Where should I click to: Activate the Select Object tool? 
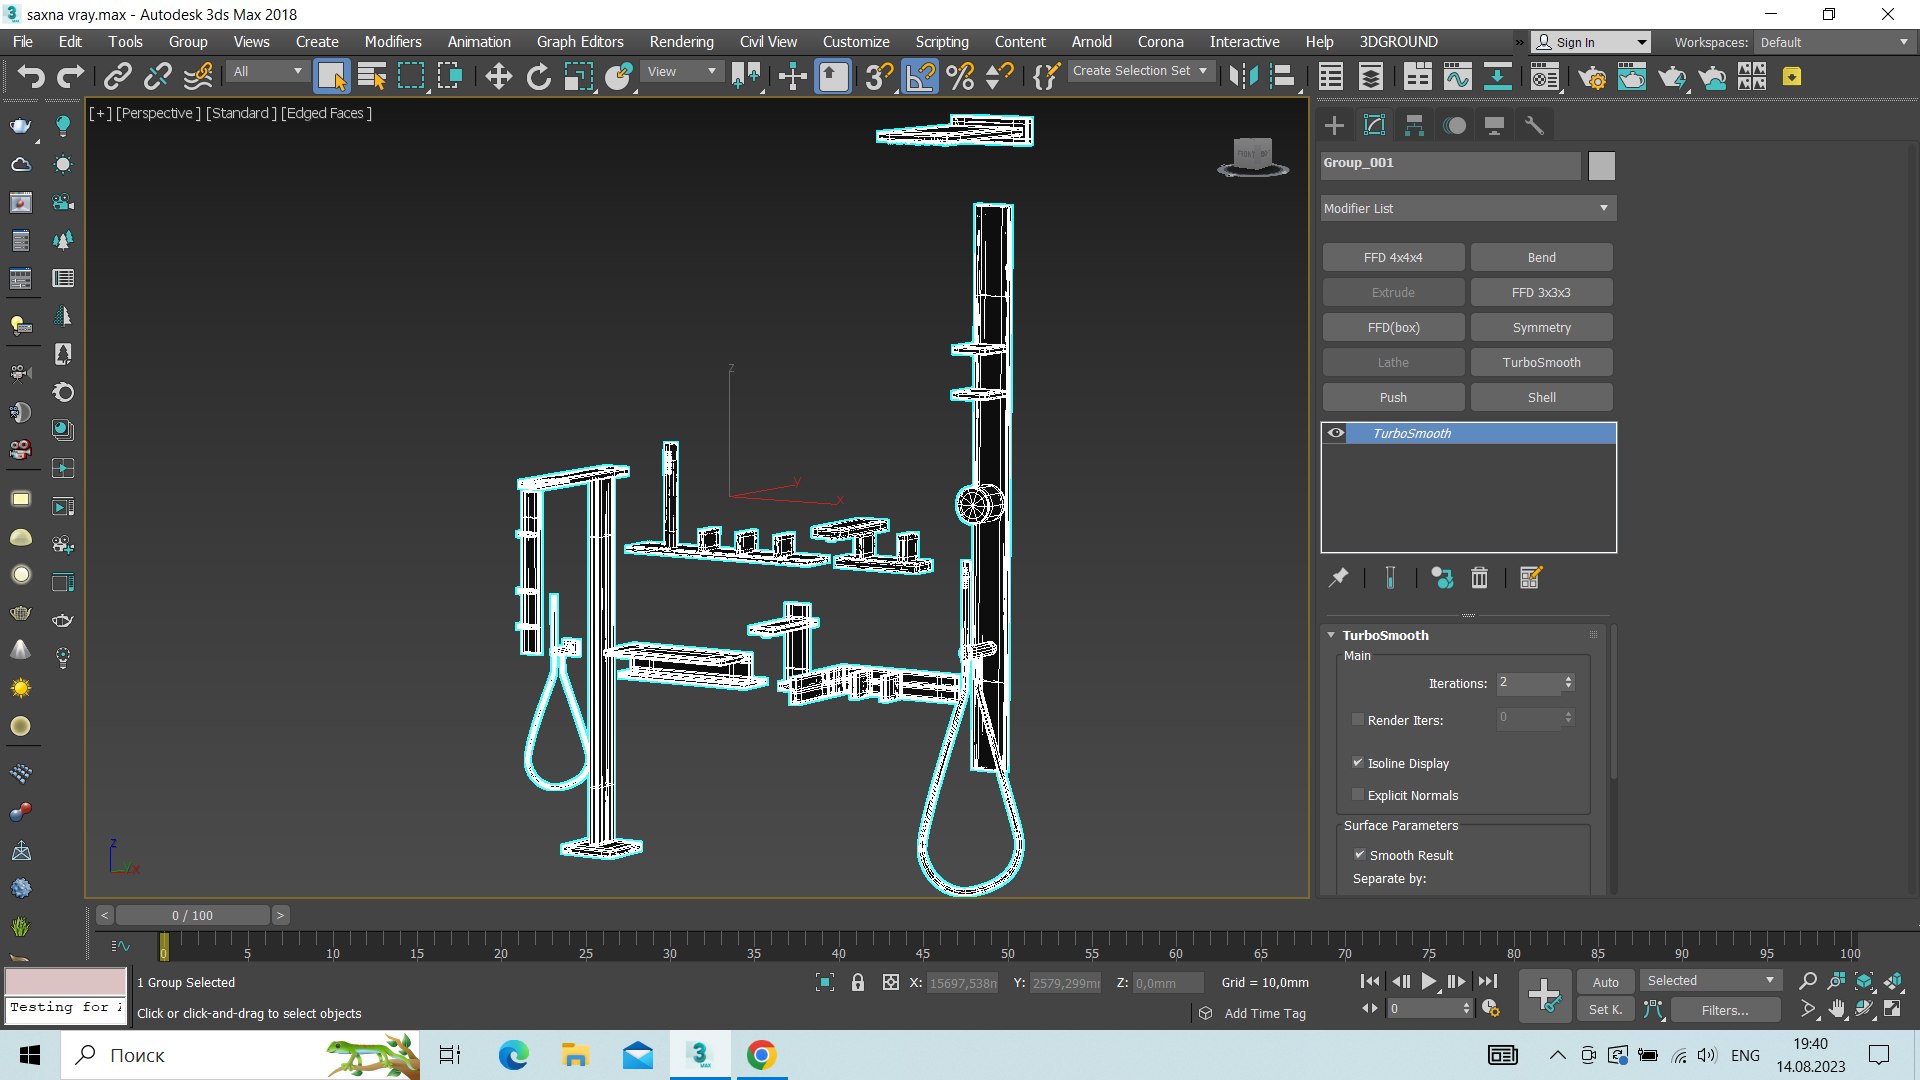pyautogui.click(x=331, y=76)
